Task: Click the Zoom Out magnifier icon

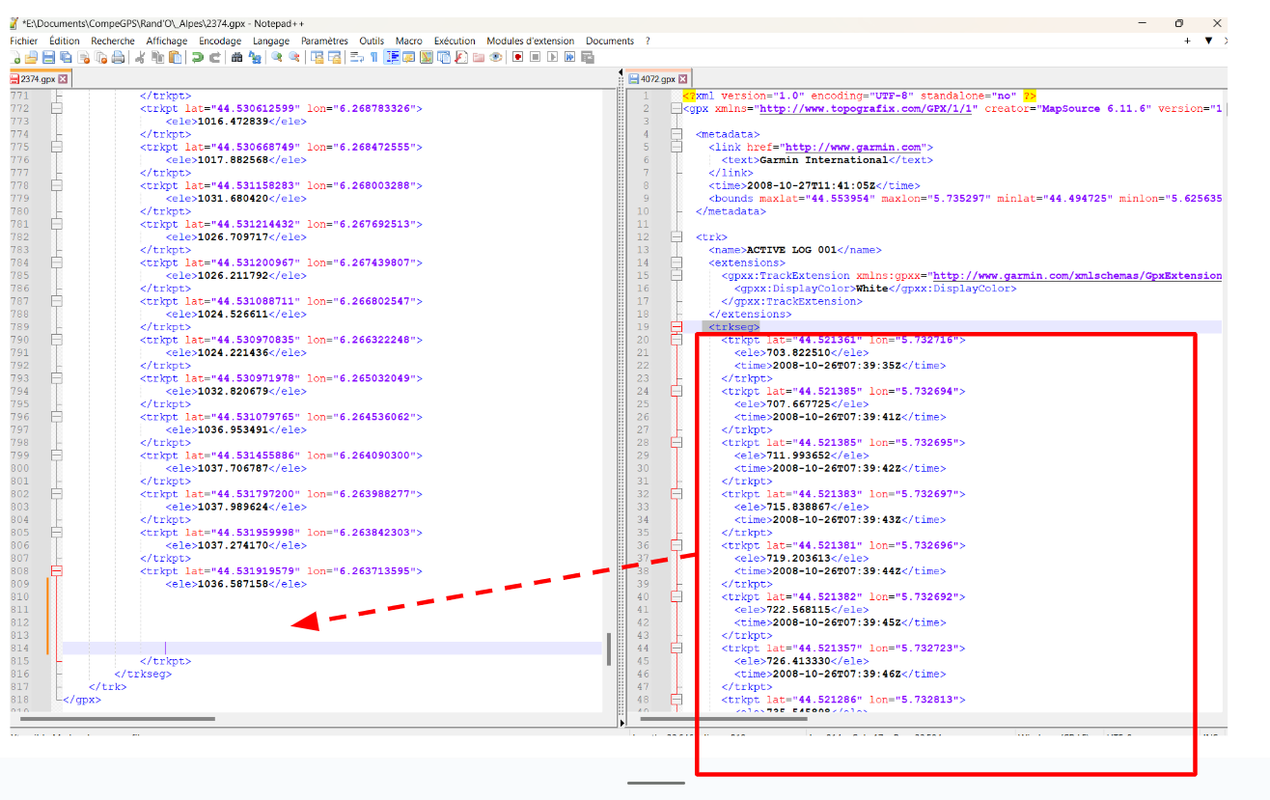Action: click(294, 58)
